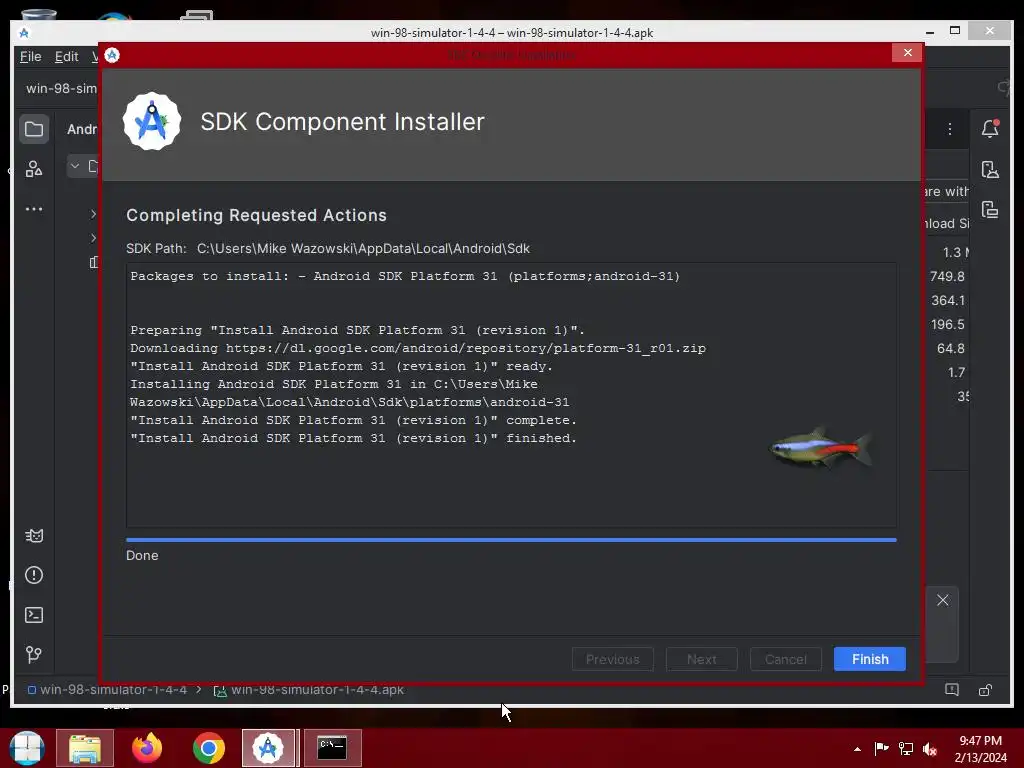The height and width of the screenshot is (768, 1024).
Task: Click the Completing Requested Actions heading
Action: tap(257, 216)
